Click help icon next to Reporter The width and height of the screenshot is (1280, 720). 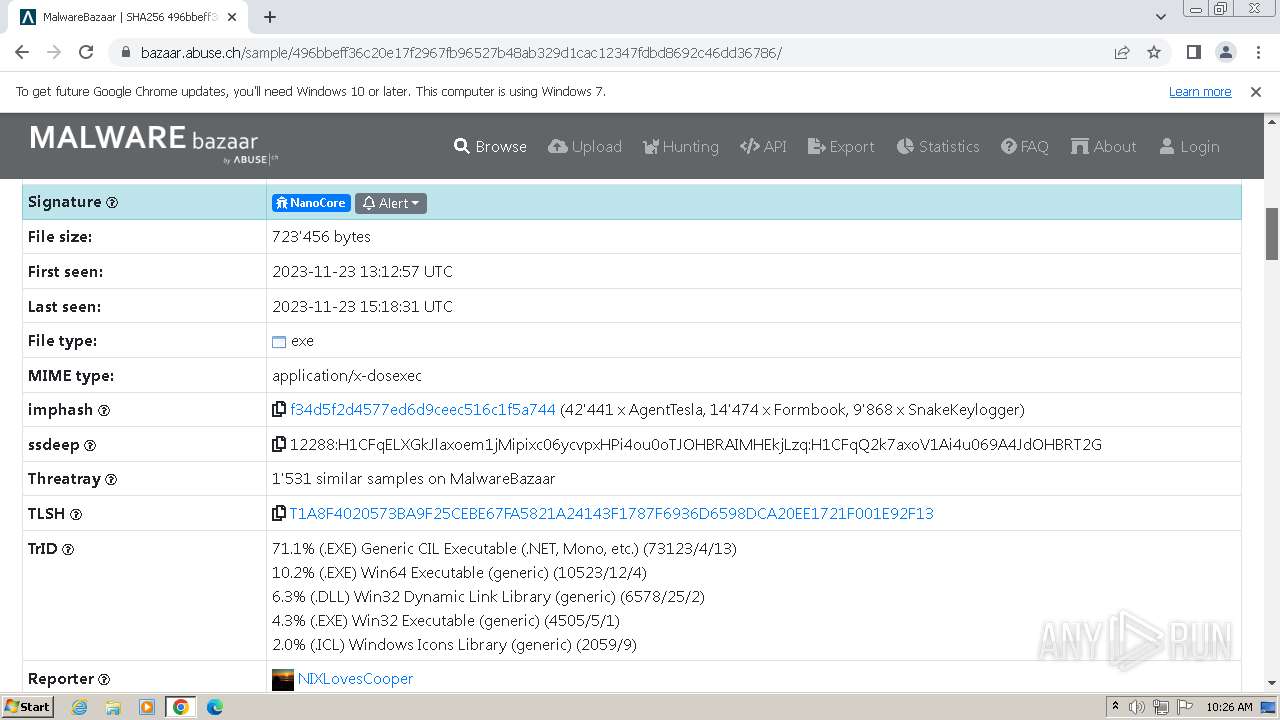pyautogui.click(x=104, y=679)
